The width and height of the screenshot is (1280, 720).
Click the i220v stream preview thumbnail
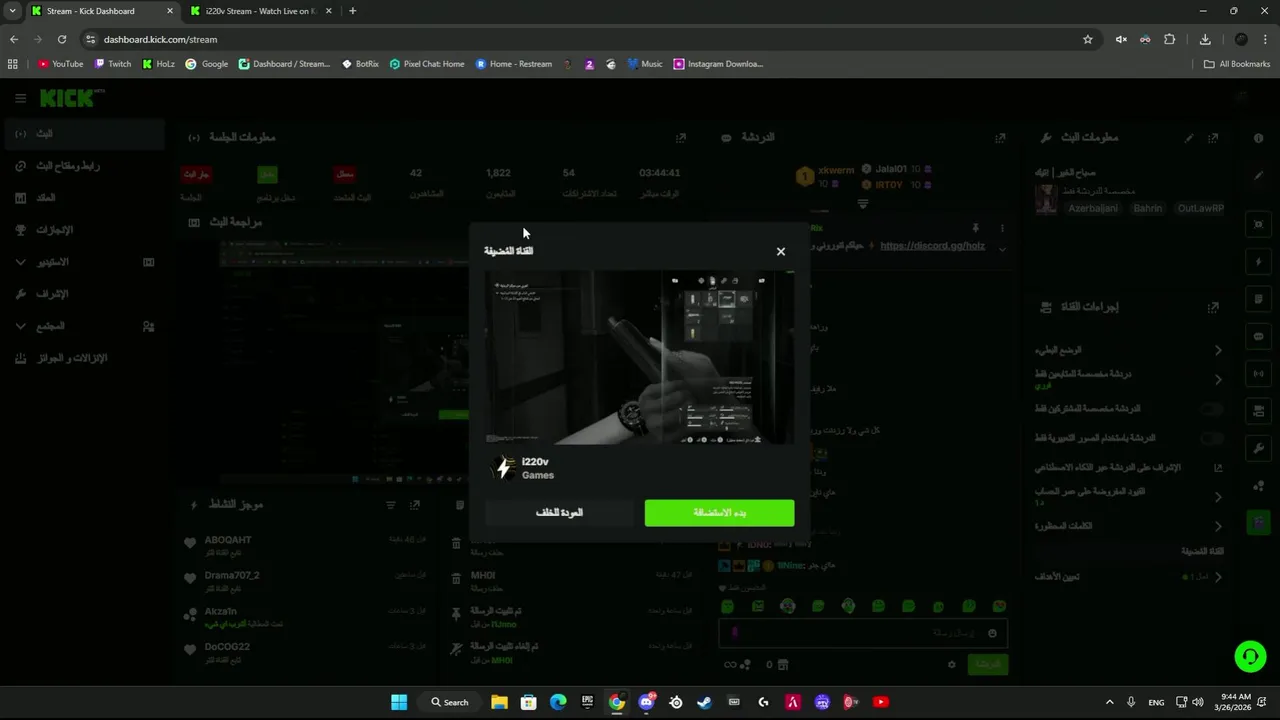(640, 357)
